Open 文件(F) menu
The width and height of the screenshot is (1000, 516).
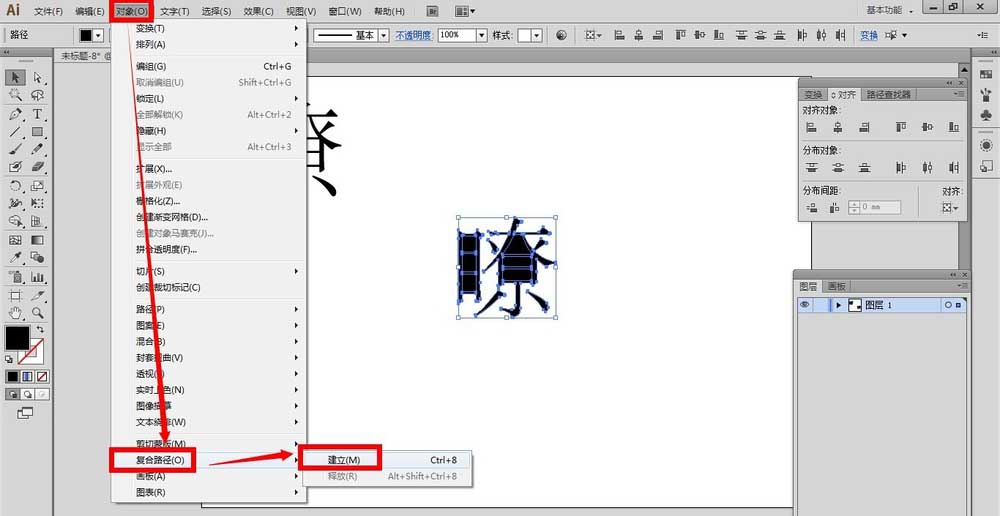click(48, 11)
